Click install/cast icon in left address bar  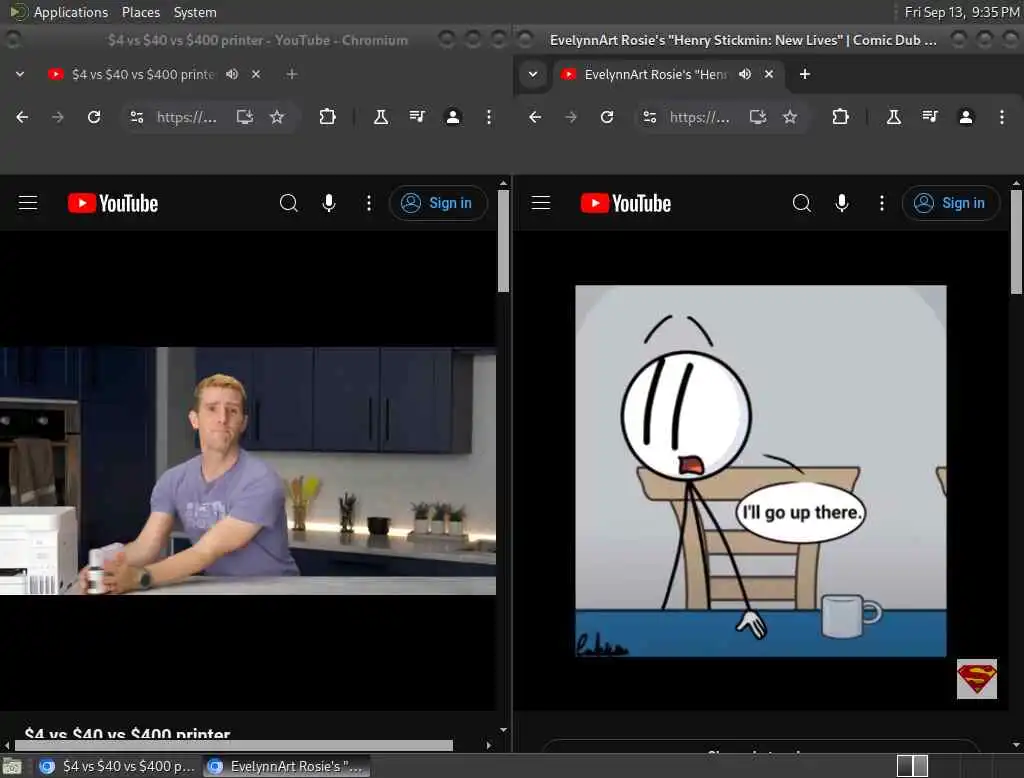[245, 117]
